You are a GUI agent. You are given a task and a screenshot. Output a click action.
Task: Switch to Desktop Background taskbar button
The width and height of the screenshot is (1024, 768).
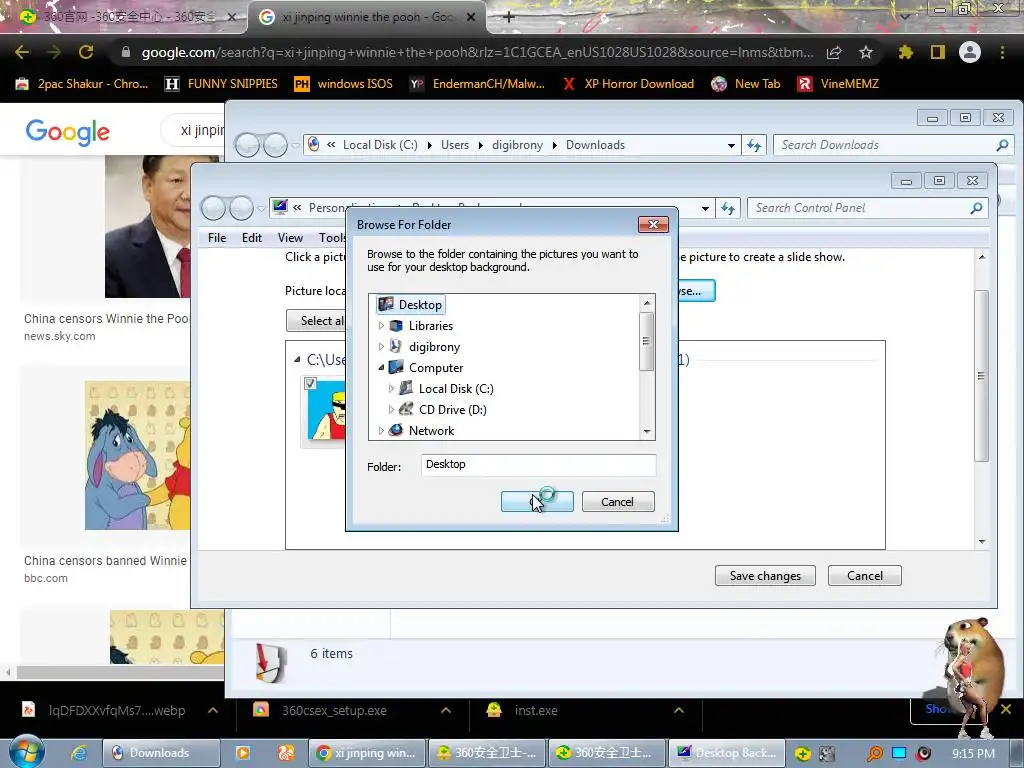click(726, 753)
